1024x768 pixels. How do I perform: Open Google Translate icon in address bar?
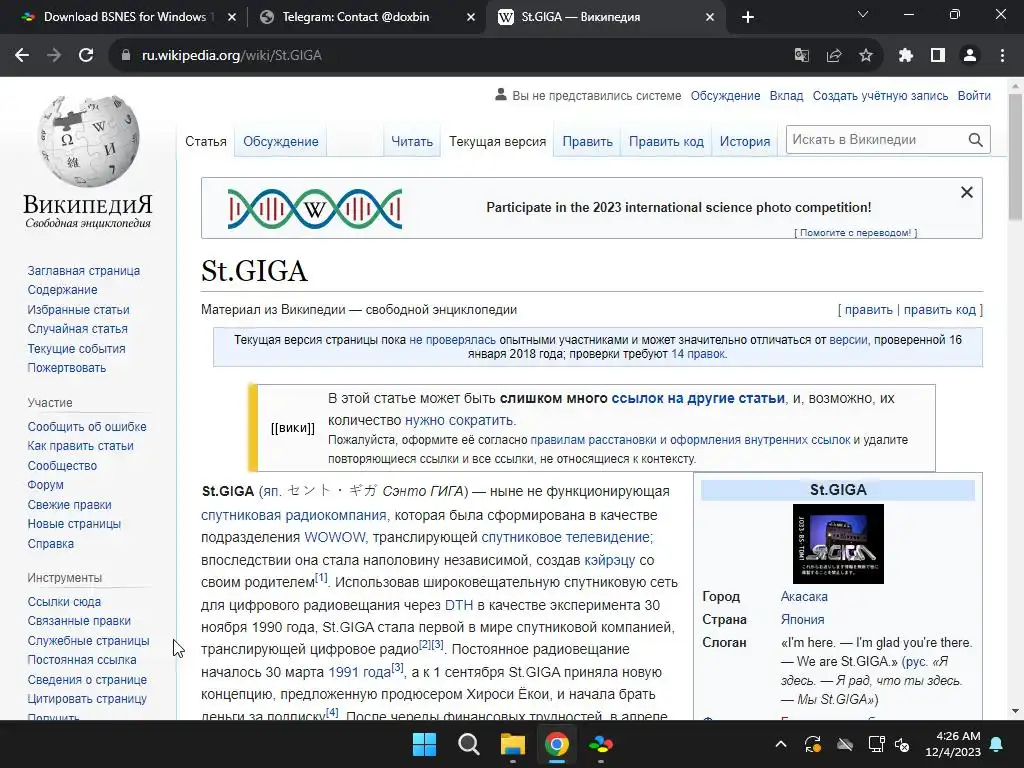tap(801, 56)
